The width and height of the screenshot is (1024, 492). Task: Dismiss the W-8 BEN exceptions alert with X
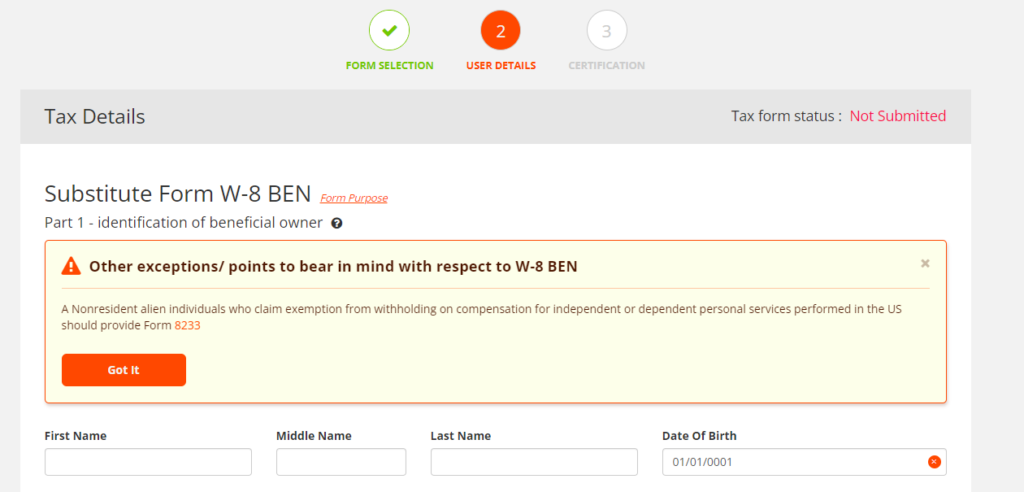(925, 263)
